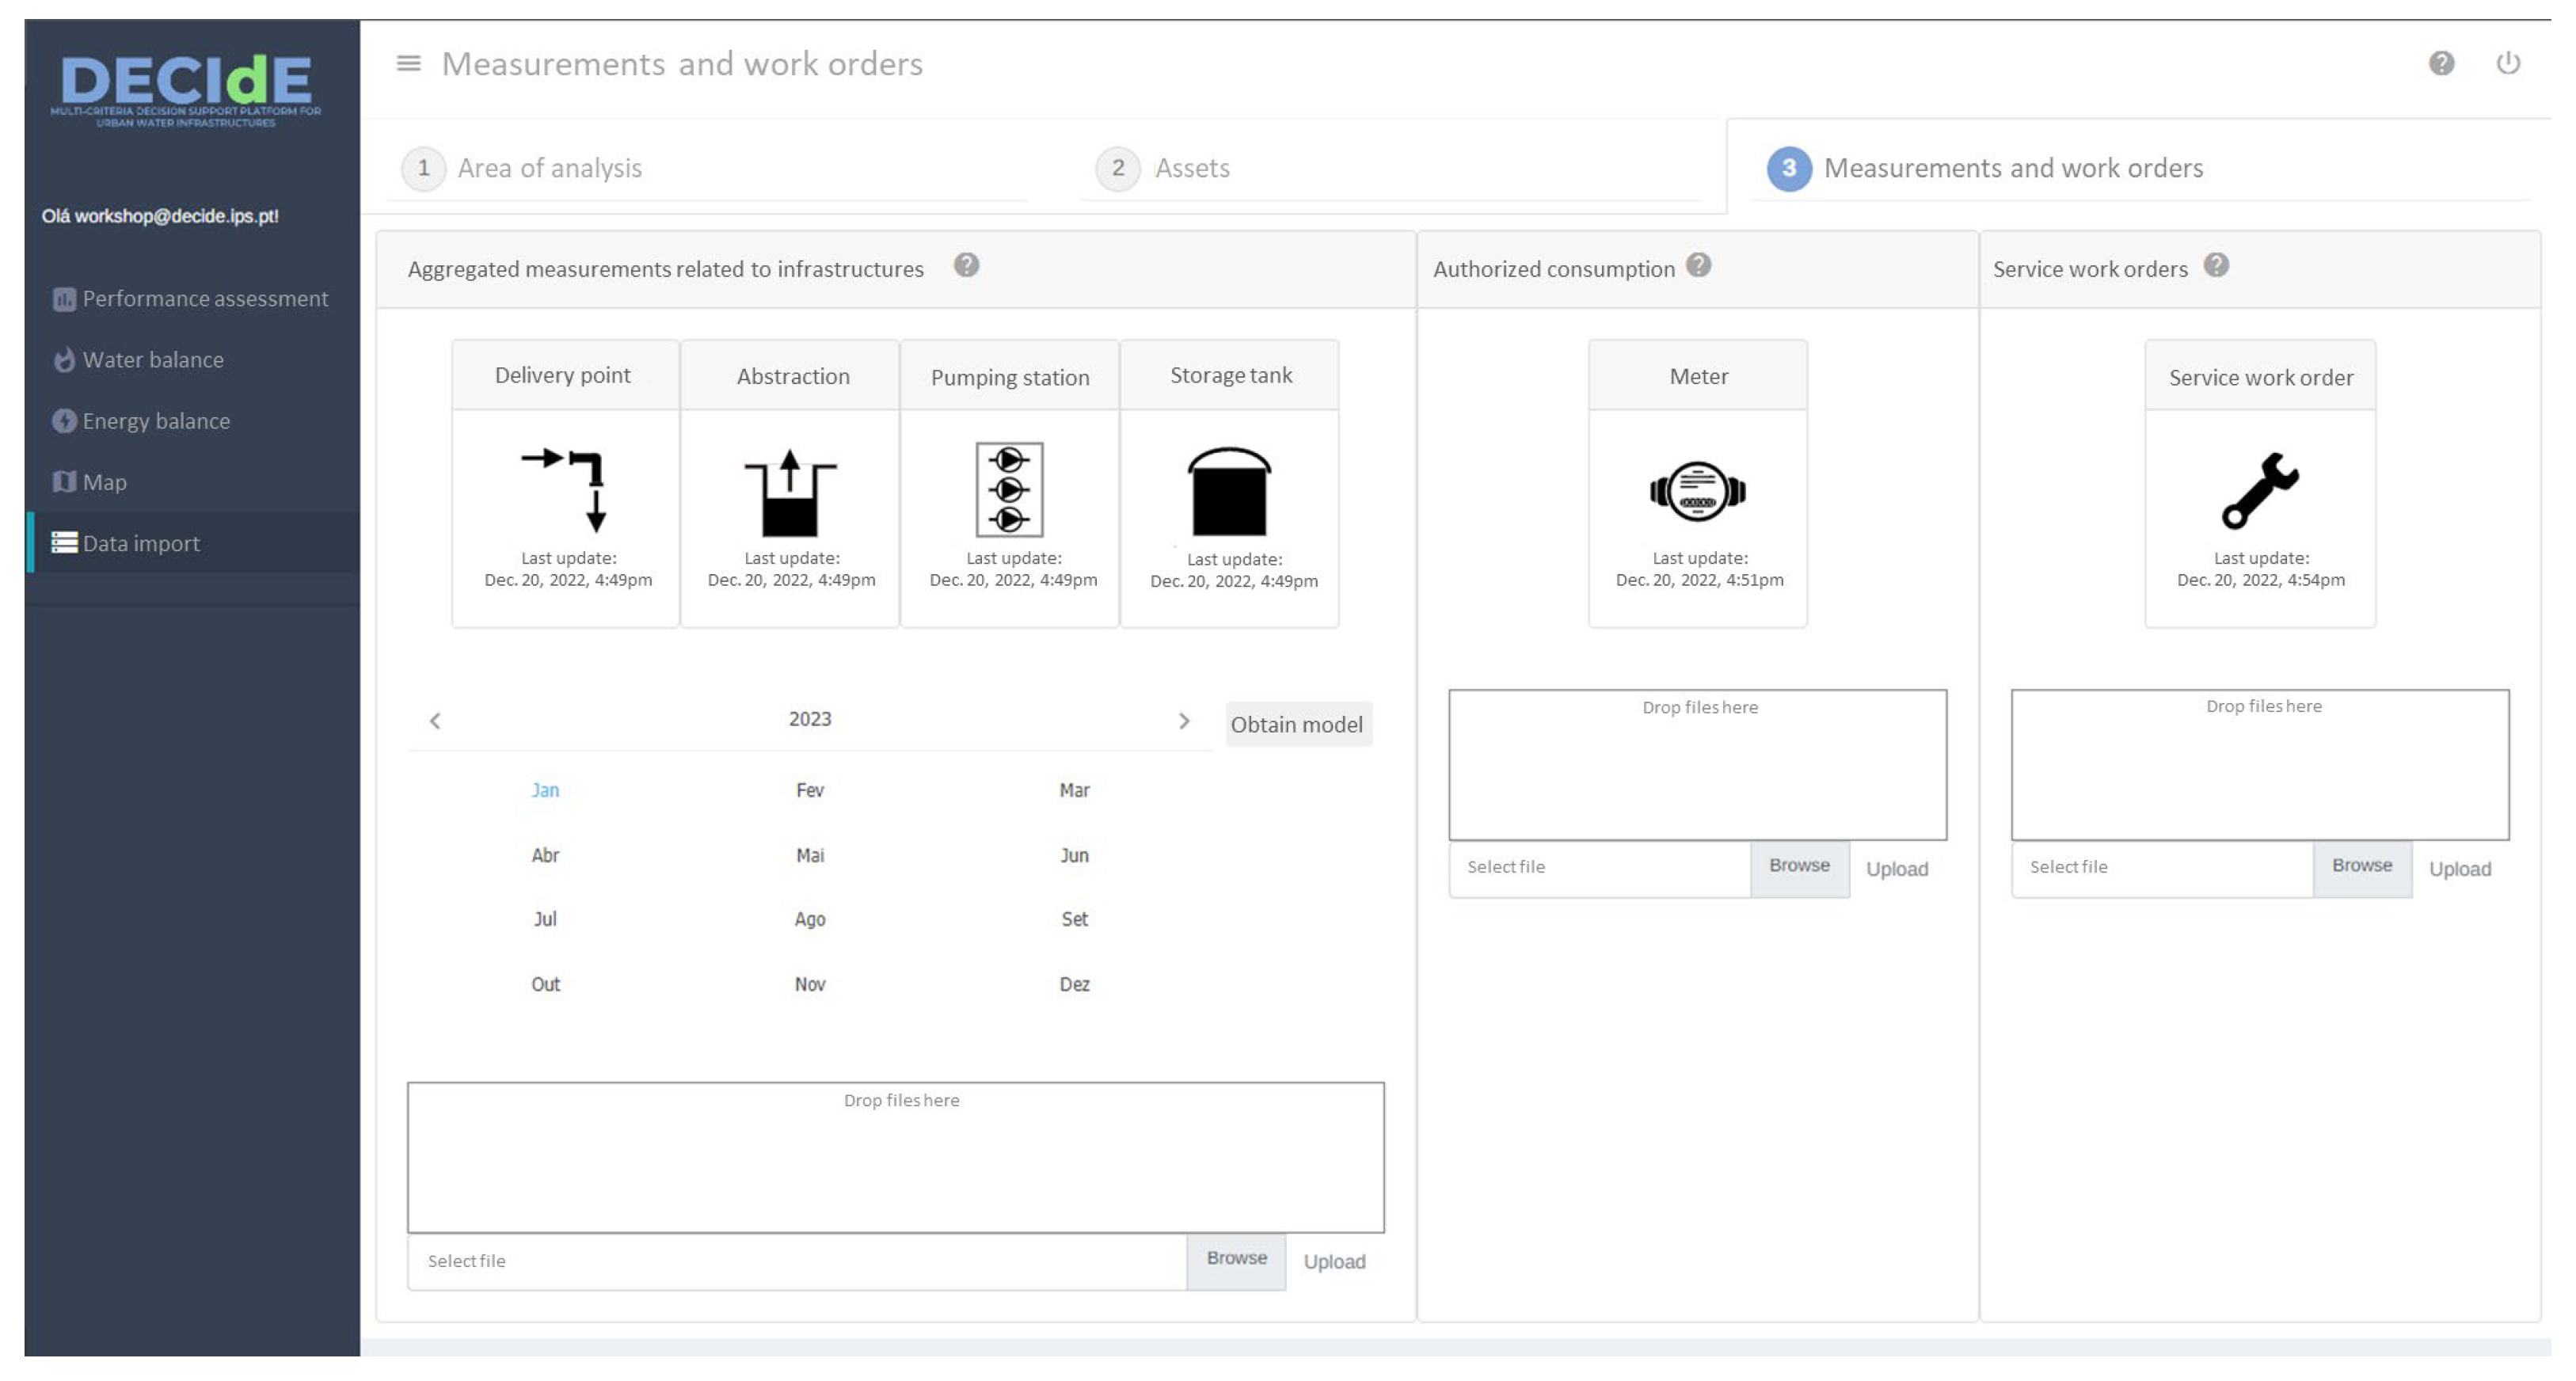Screen dimensions: 2576x1381
Task: Select the Abstraction icon card
Action: (790, 492)
